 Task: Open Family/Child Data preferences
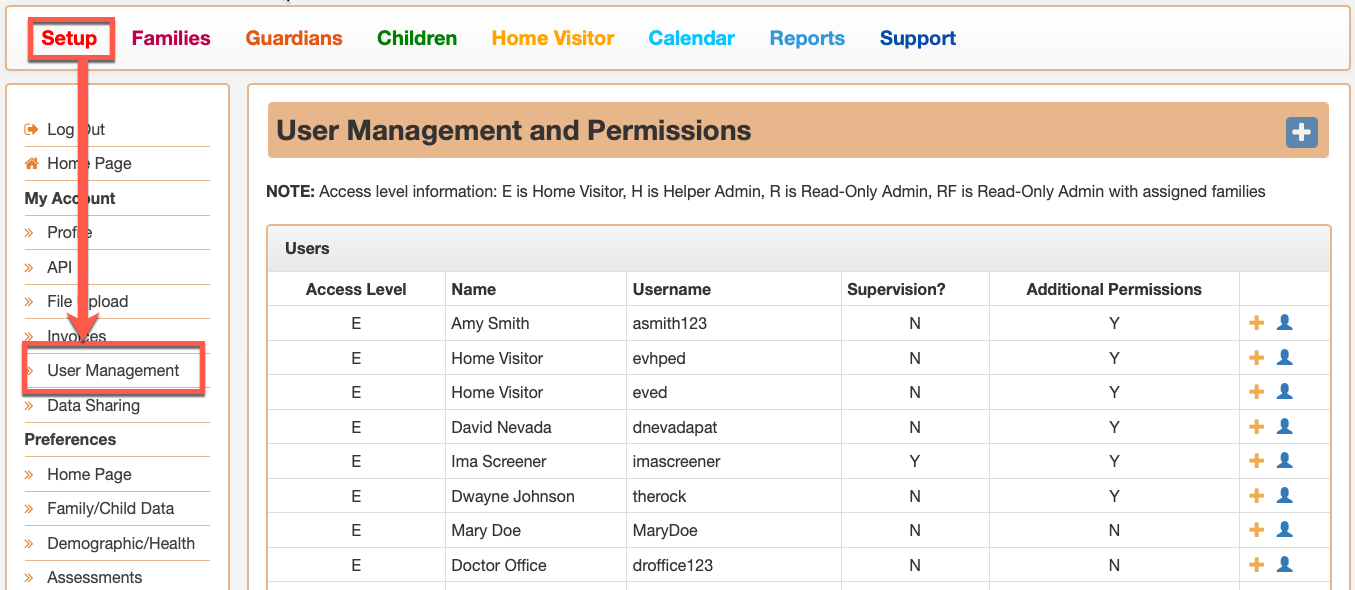pos(111,508)
